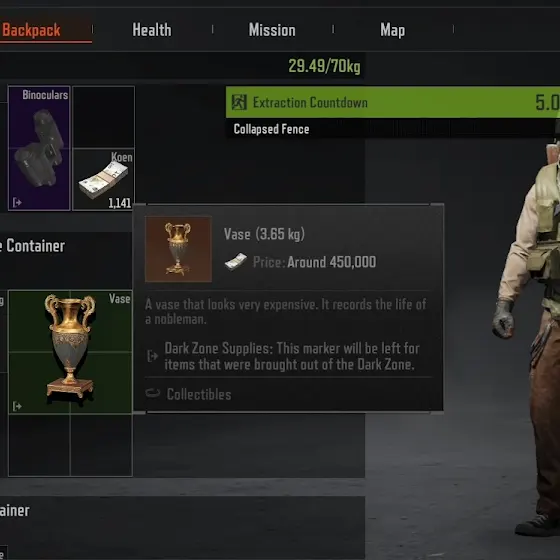The width and height of the screenshot is (560, 560).
Task: Click the cash icon beside Price
Action: [x=236, y=262]
